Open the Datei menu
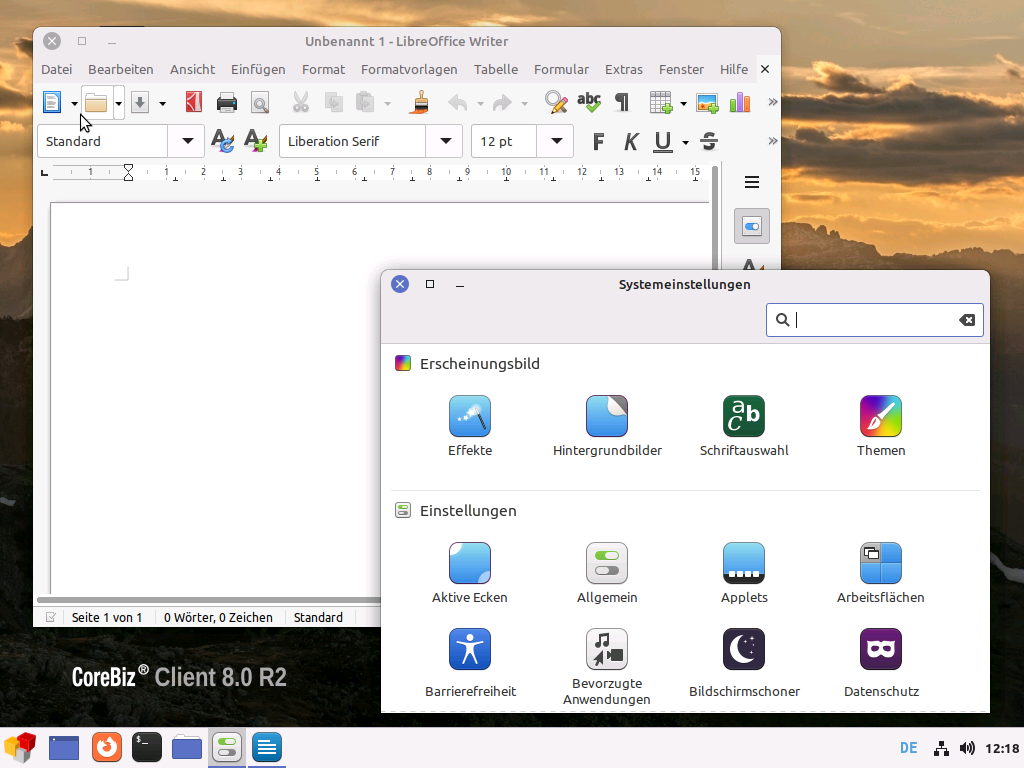The width and height of the screenshot is (1024, 768). (57, 69)
